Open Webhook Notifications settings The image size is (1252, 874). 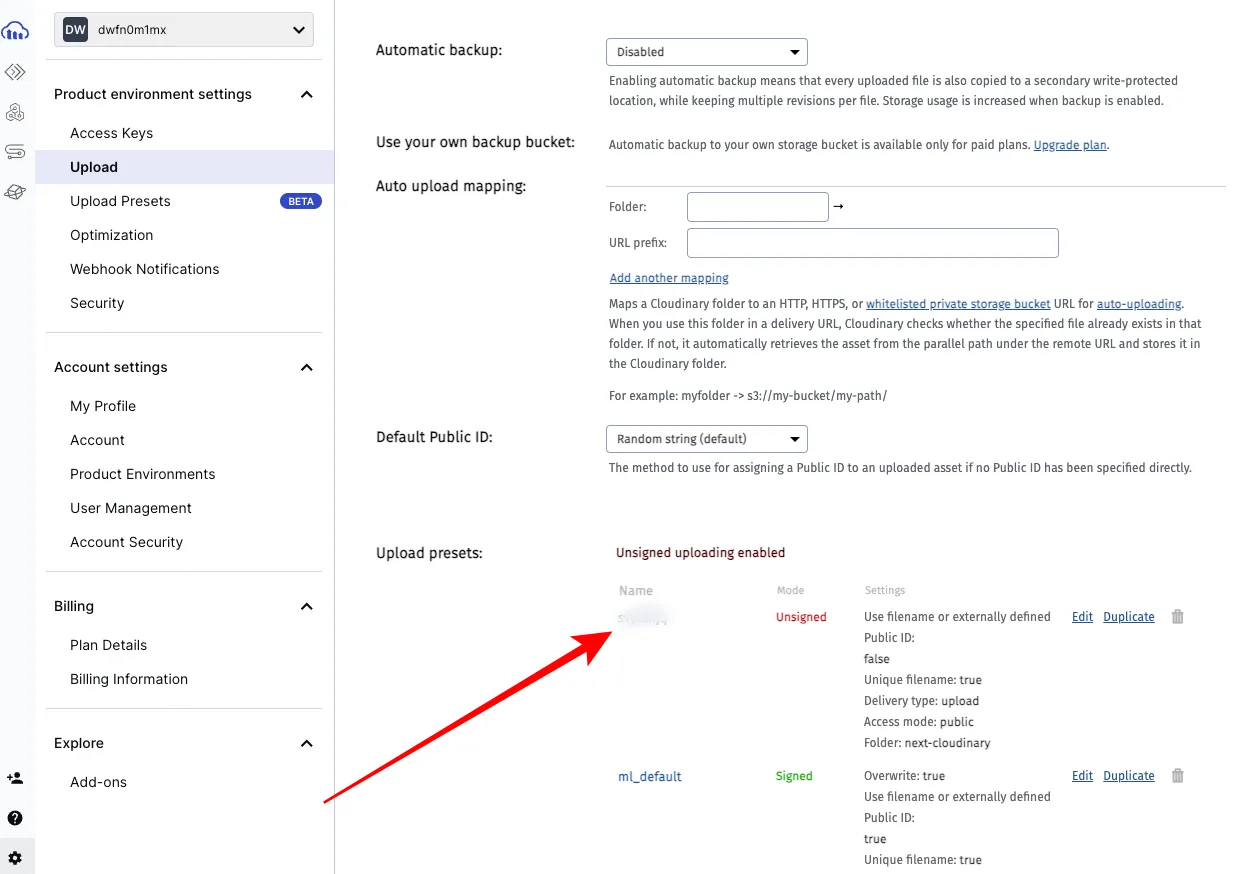(x=144, y=269)
